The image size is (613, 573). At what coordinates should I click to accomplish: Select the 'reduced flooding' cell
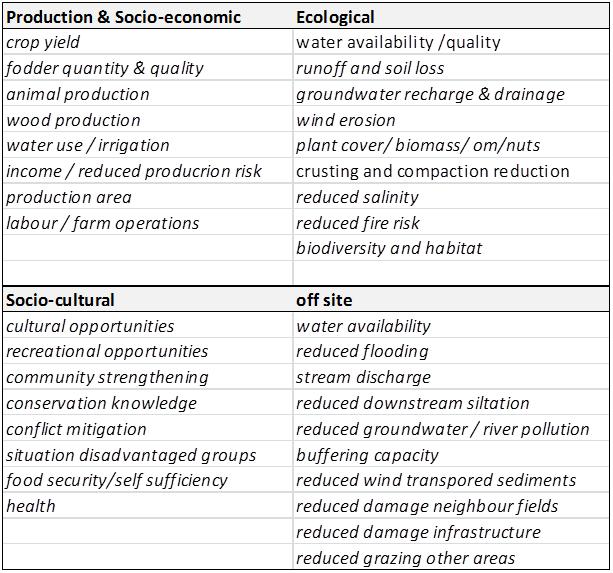(x=362, y=351)
